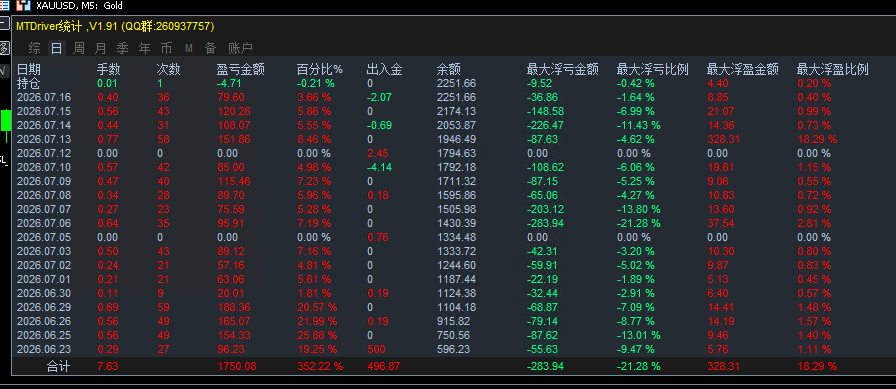Switch to the 综 summary tab
896x389 pixels.
click(34, 49)
